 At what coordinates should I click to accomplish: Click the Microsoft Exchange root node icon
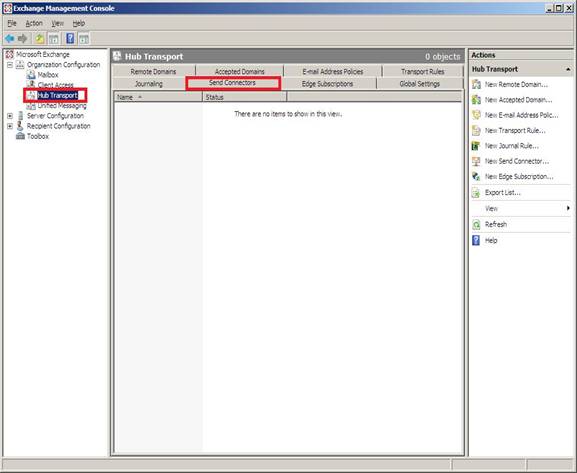[x=10, y=54]
